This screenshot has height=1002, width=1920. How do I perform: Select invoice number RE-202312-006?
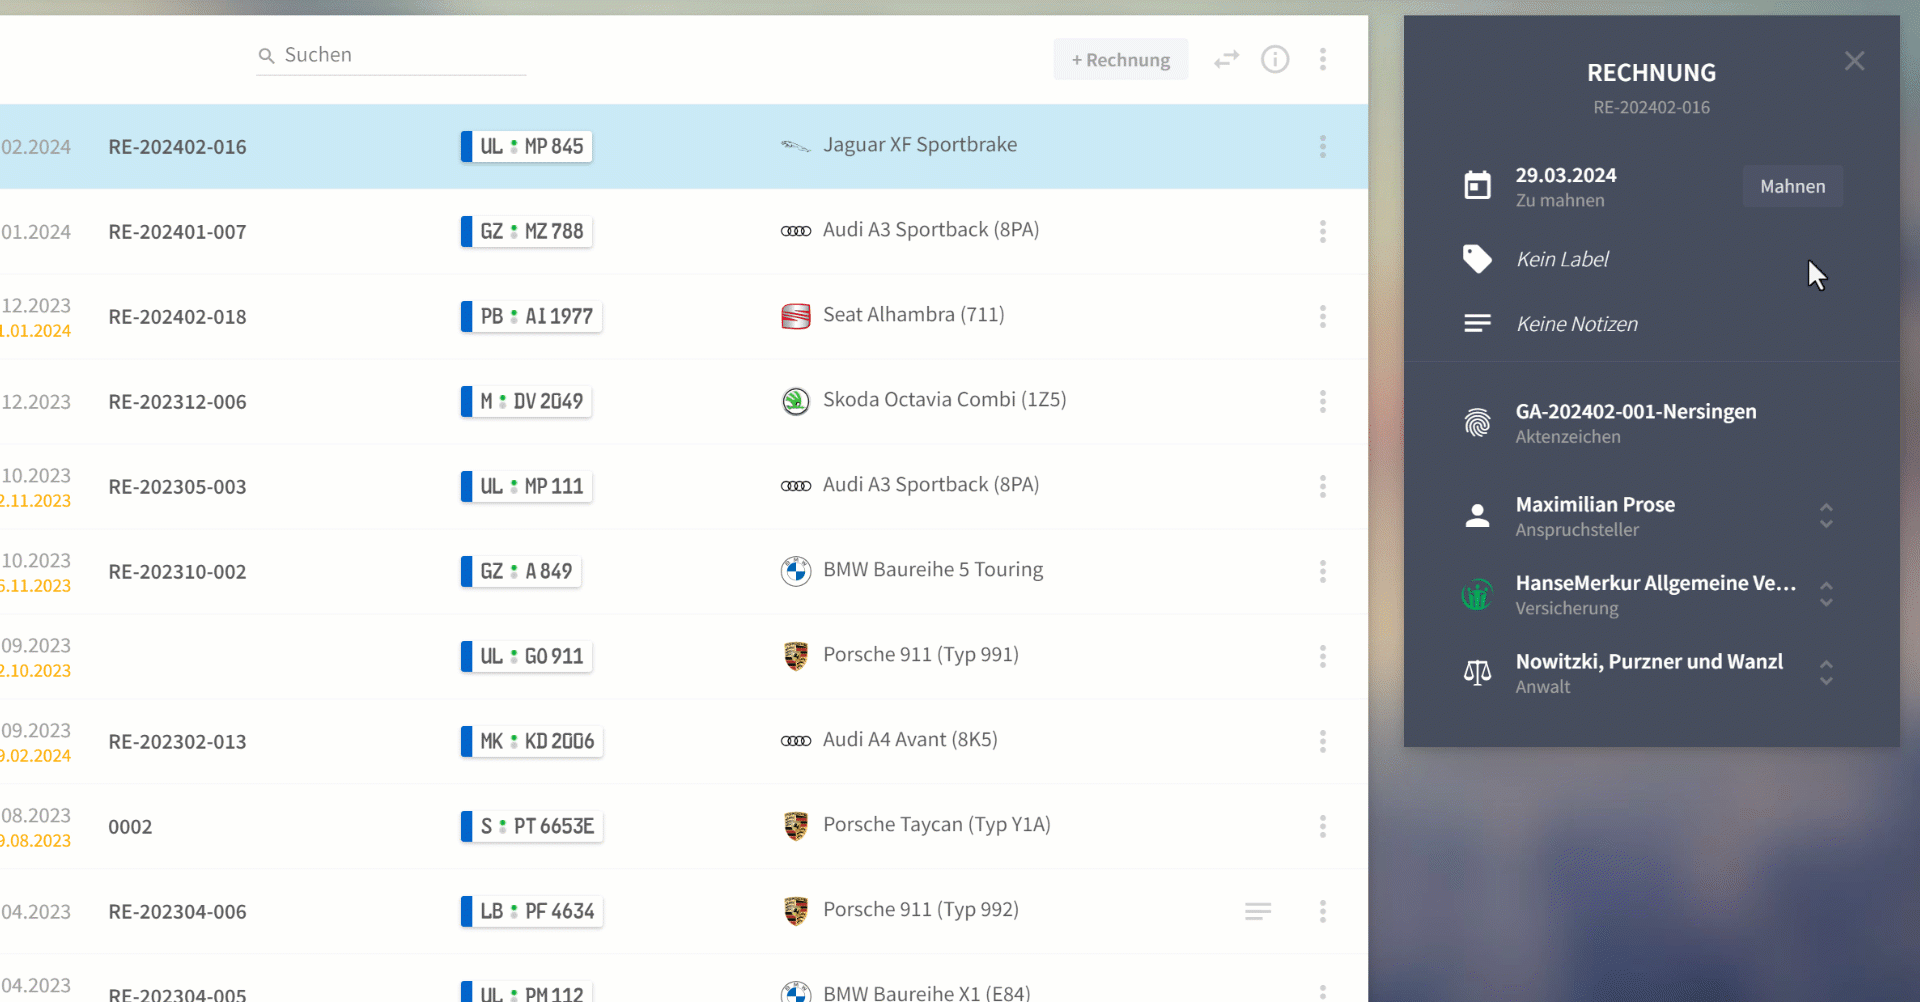177,402
